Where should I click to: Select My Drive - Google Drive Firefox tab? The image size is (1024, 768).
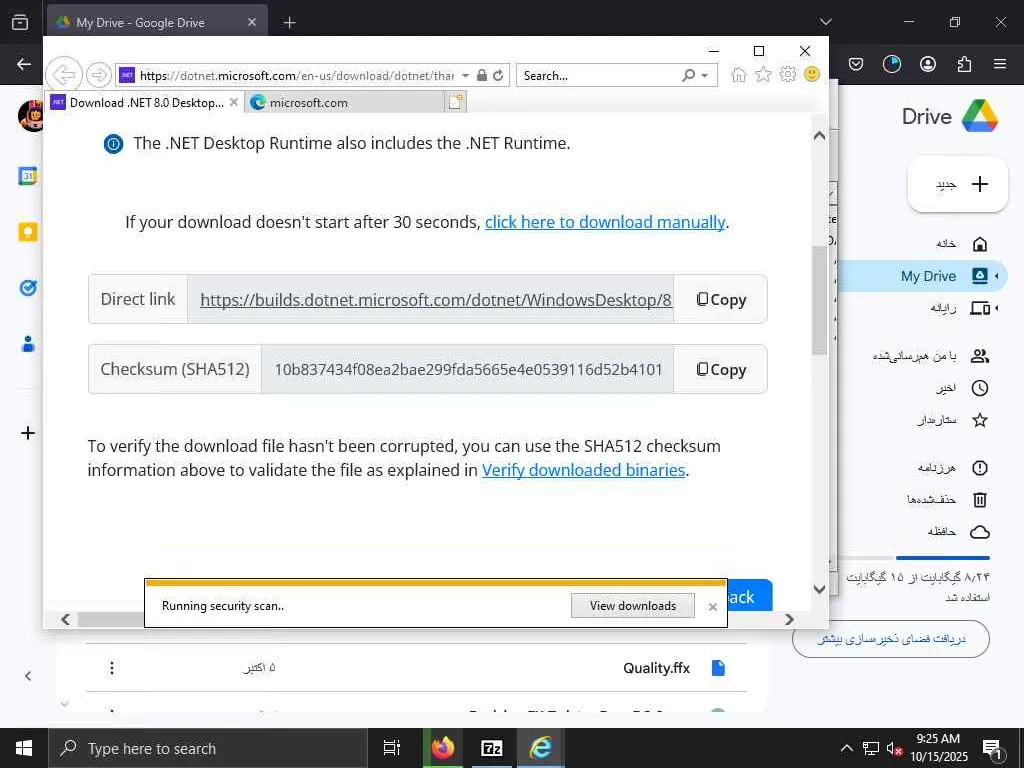(x=157, y=23)
